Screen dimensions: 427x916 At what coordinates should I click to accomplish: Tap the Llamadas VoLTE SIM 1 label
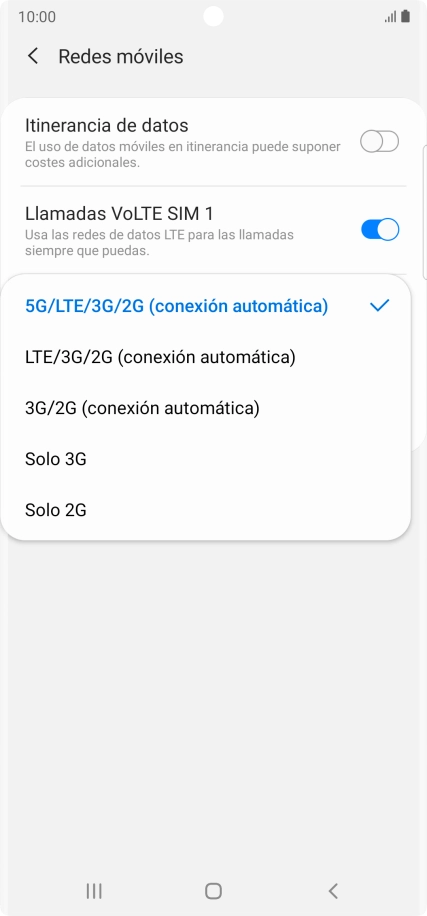pos(119,213)
